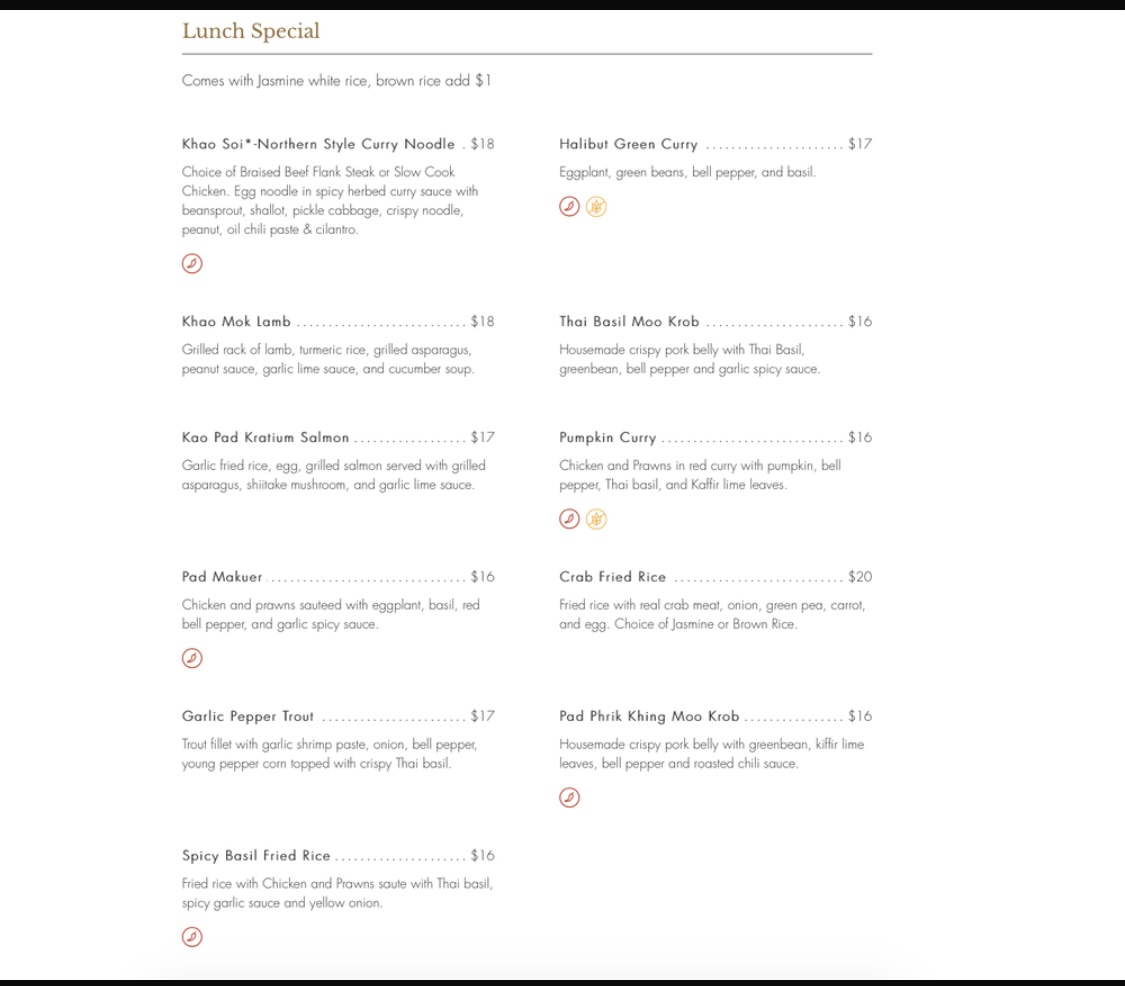1125x986 pixels.
Task: Open the Kao Pad Kratium Salmon item
Action: [266, 438]
